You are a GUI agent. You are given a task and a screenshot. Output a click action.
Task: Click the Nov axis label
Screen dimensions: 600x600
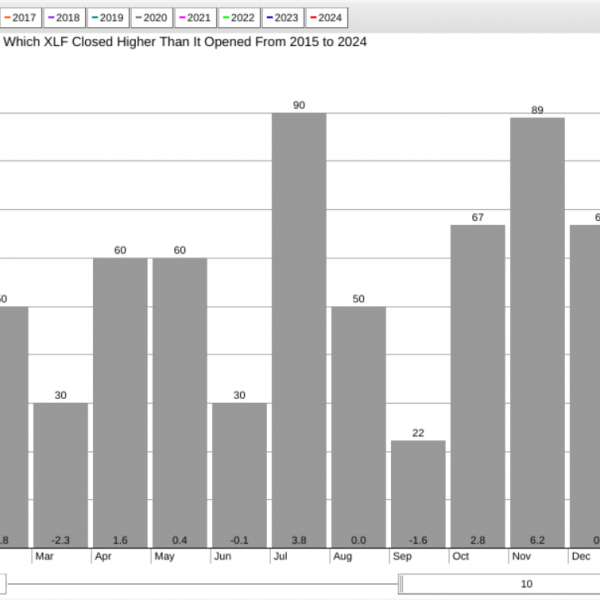coord(521,556)
